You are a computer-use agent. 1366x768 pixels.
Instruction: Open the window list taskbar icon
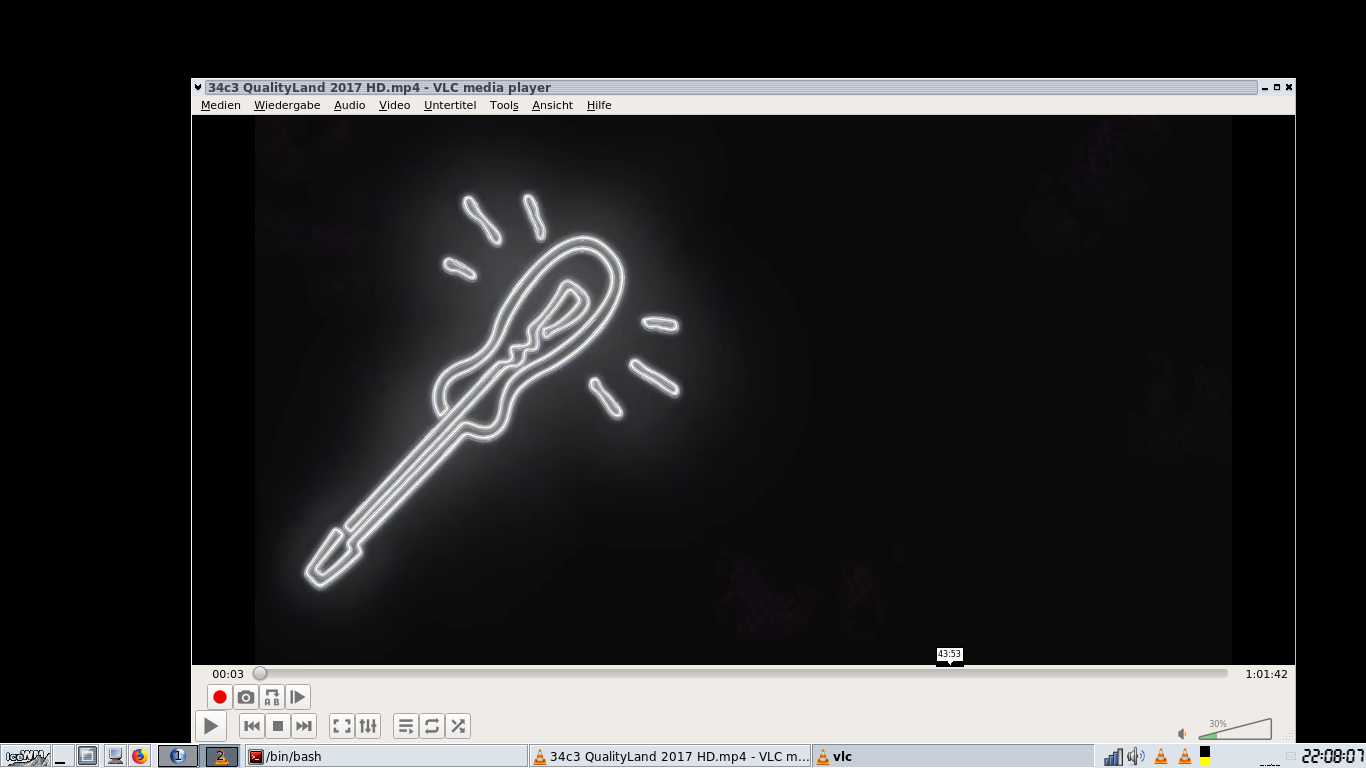pos(88,756)
